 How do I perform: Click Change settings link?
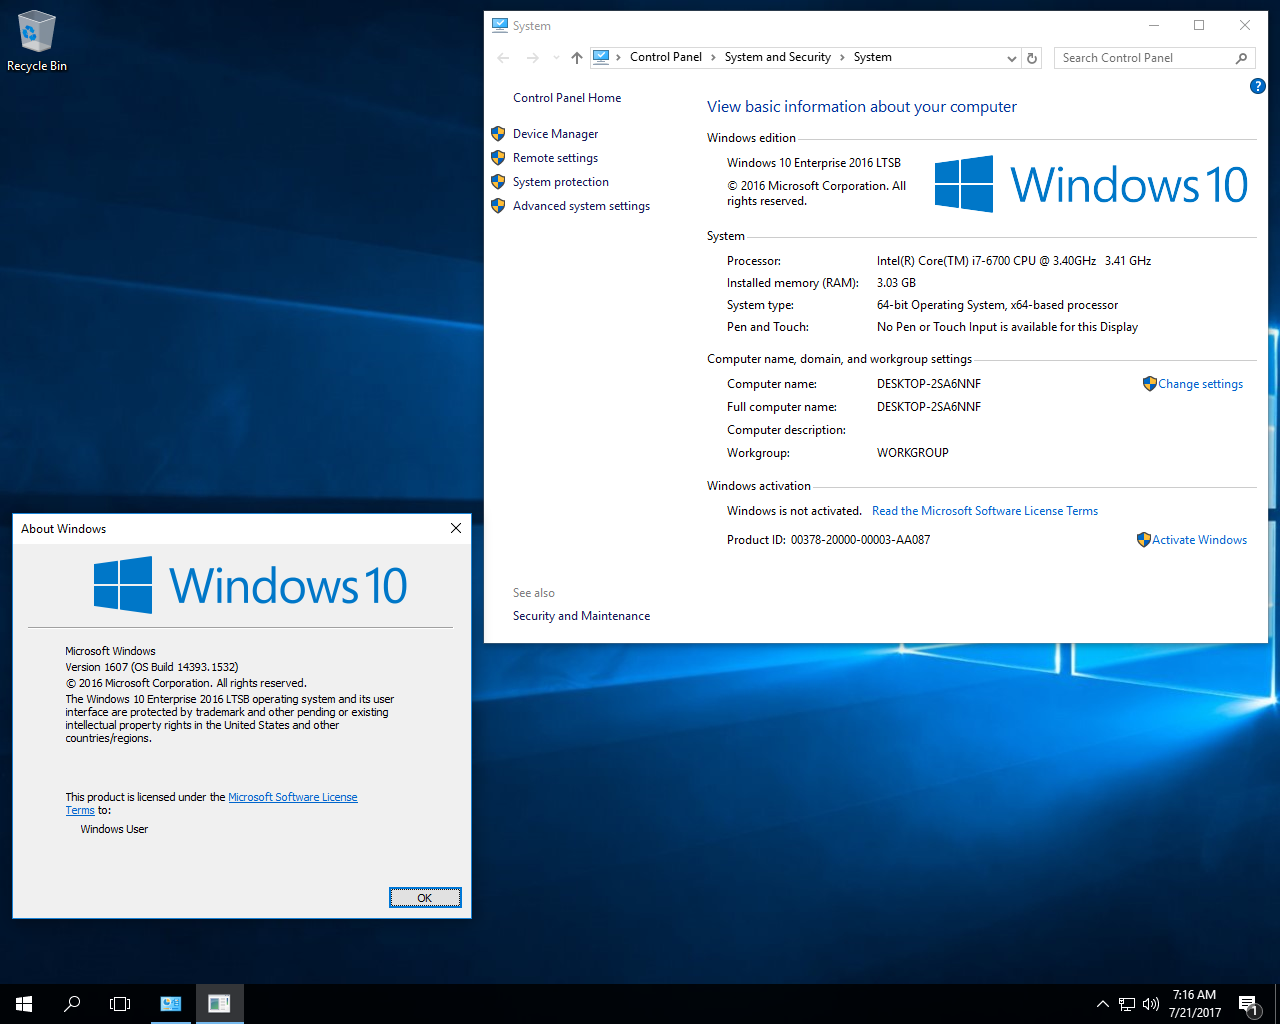coord(1200,384)
